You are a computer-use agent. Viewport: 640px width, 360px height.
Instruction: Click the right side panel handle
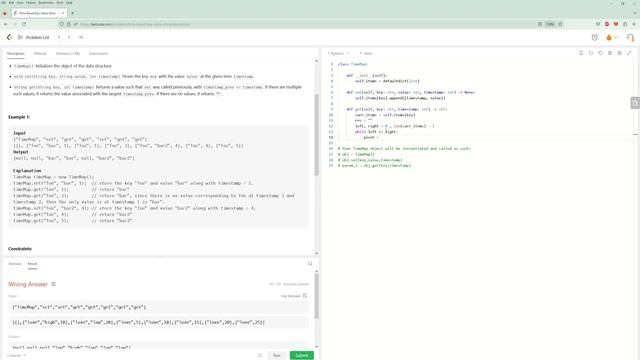pyautogui.click(x=635, y=103)
